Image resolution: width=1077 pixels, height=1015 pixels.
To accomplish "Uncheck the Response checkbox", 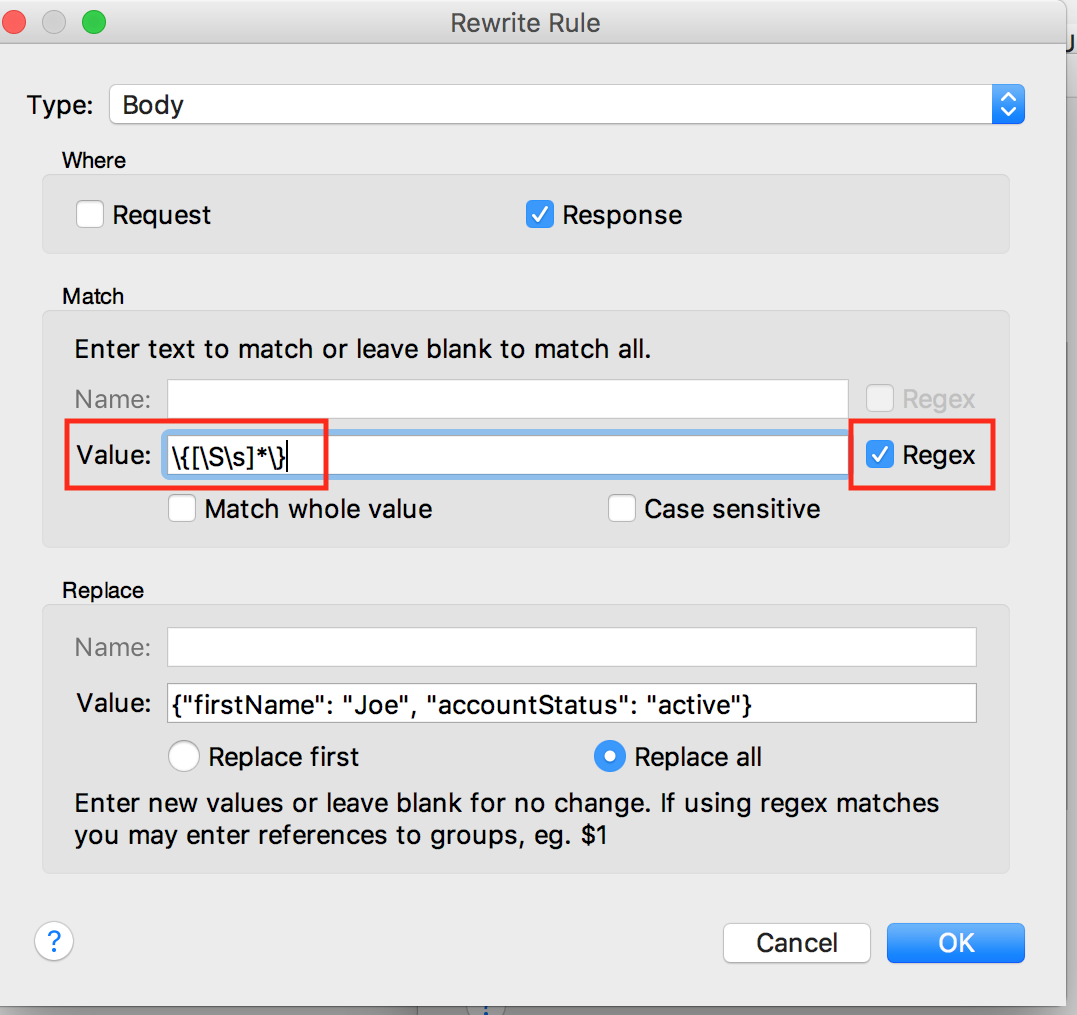I will coord(540,215).
